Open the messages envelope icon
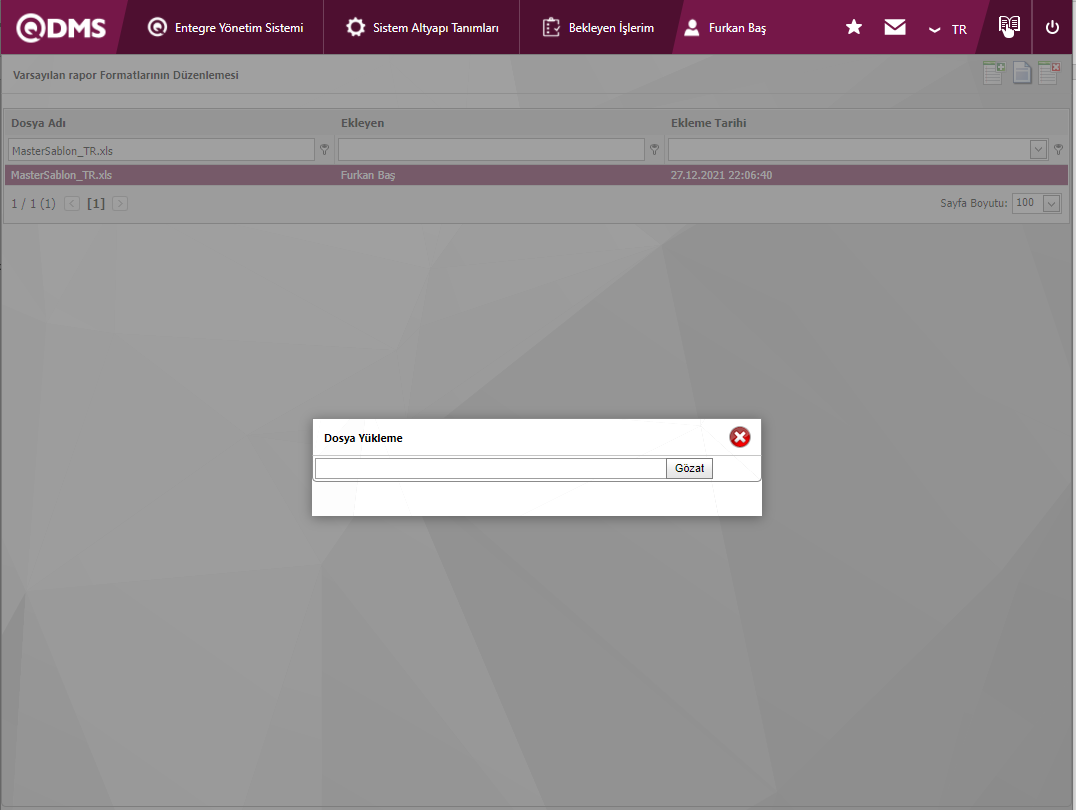The width and height of the screenshot is (1076, 810). [895, 27]
